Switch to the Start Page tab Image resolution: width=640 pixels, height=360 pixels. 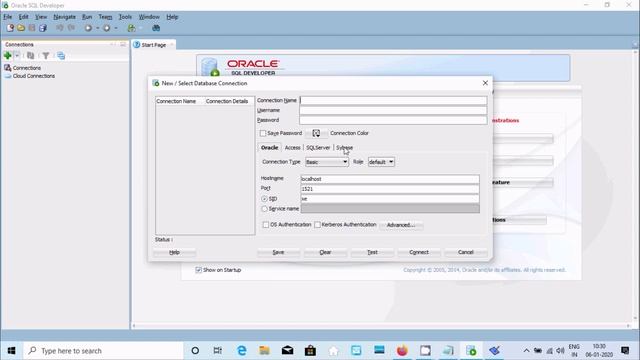click(153, 45)
